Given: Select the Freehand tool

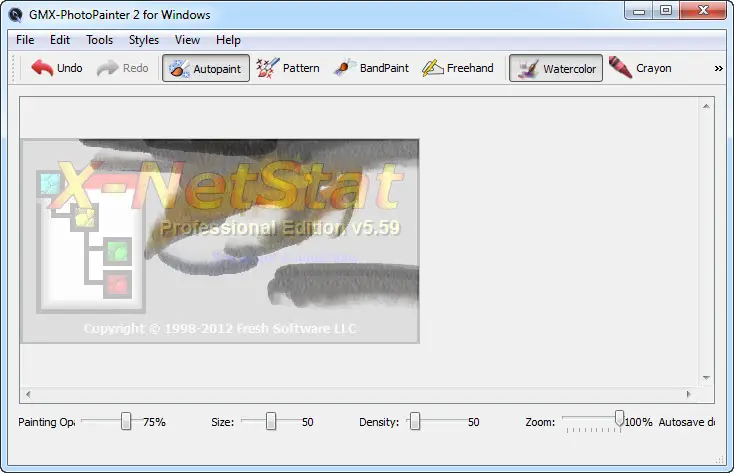Looking at the screenshot, I should coord(458,68).
